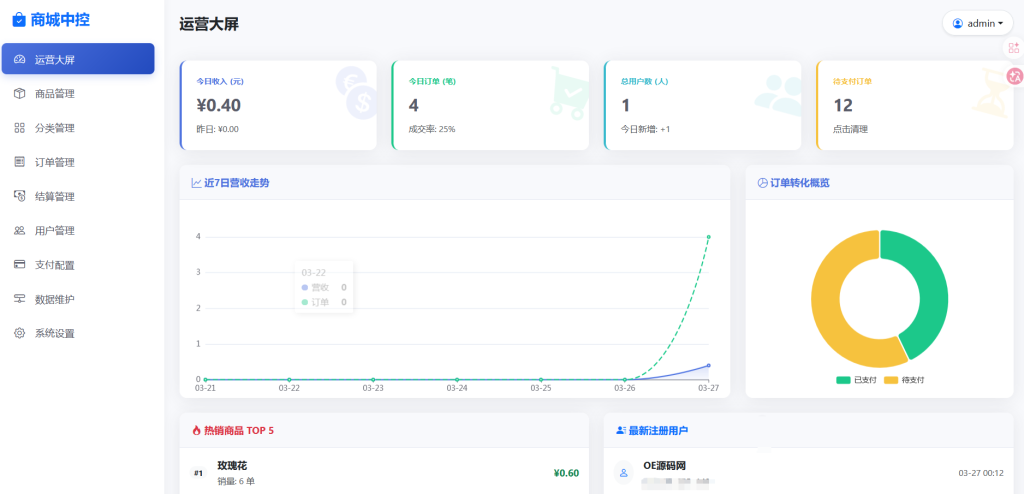Click 点击清理 in the pending orders card

850,129
